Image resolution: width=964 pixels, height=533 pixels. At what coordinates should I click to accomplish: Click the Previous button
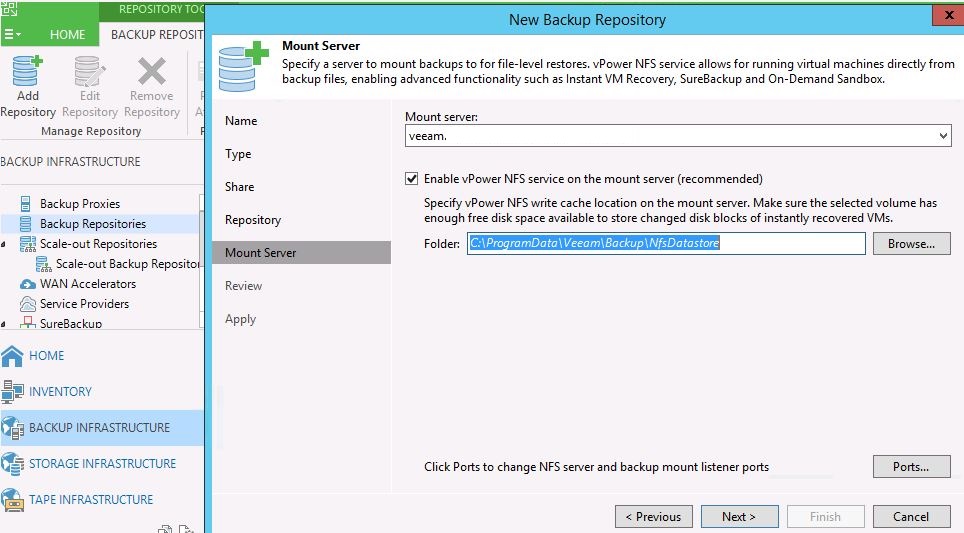[654, 516]
